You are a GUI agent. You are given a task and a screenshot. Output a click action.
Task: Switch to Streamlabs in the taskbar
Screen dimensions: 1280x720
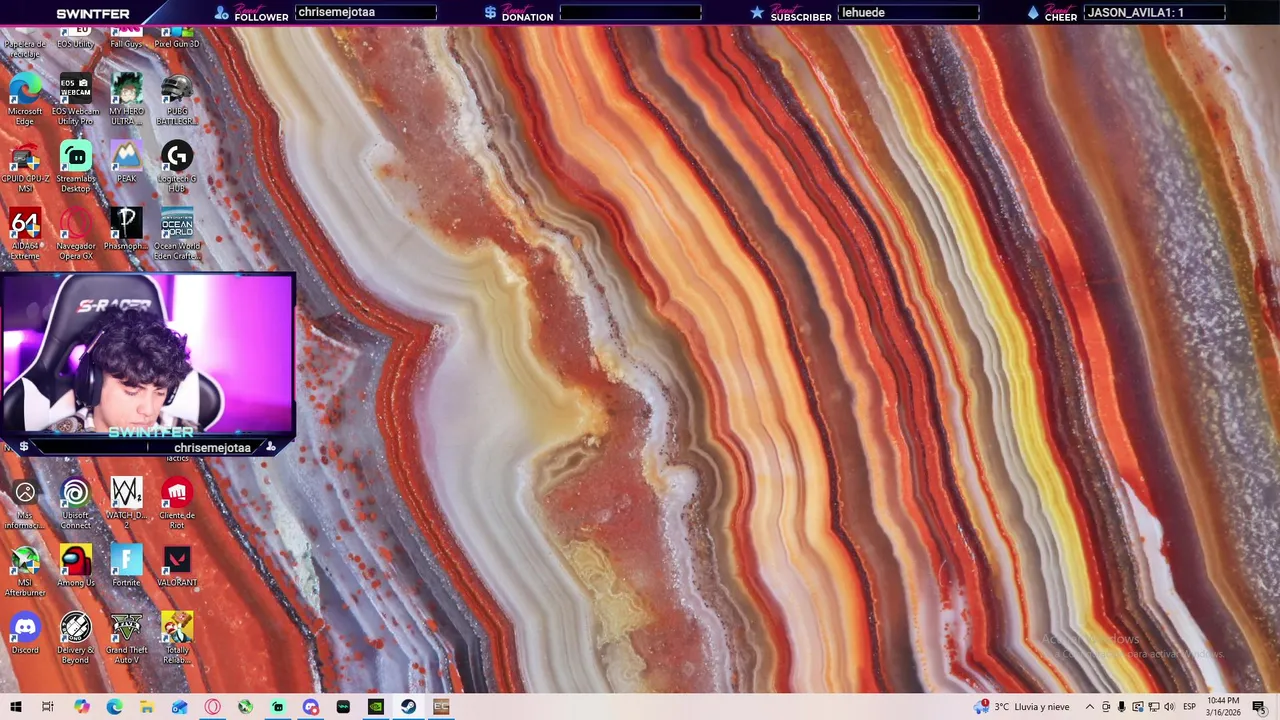coord(277,707)
